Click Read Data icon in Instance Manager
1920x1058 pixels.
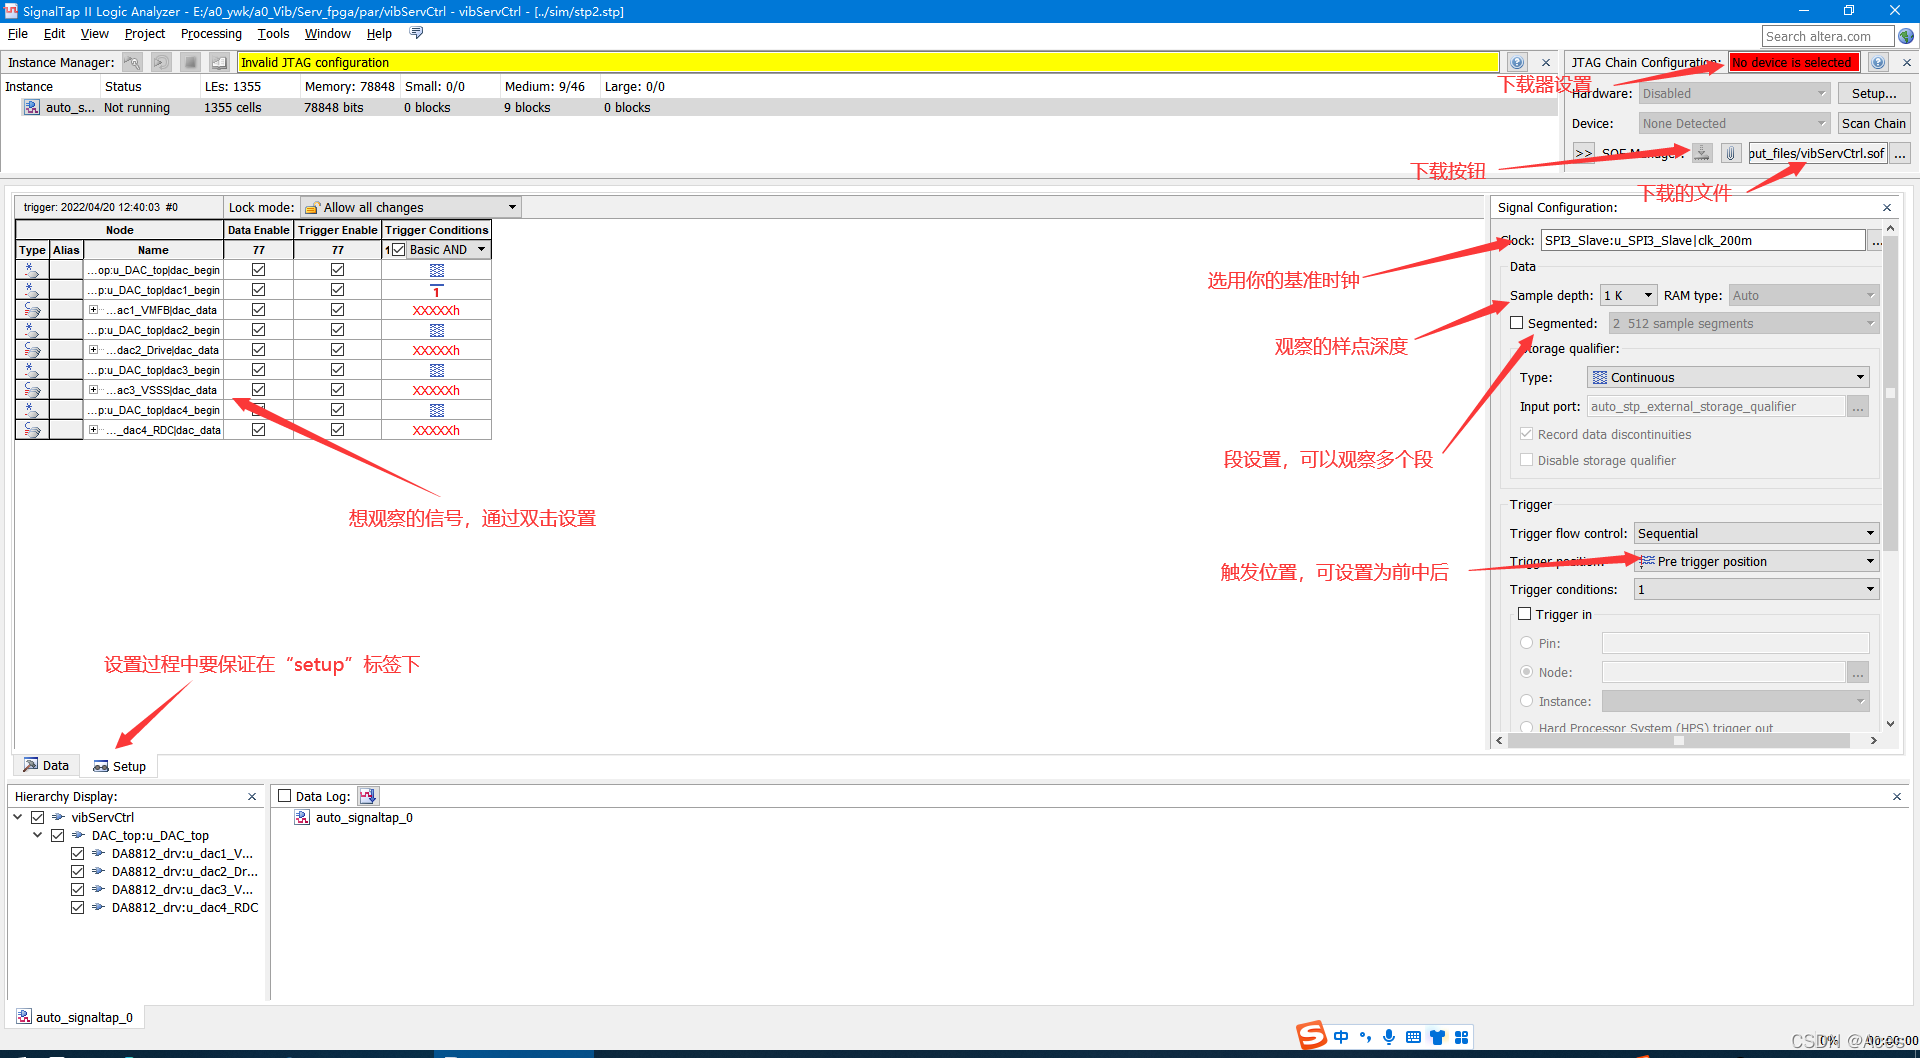point(219,62)
